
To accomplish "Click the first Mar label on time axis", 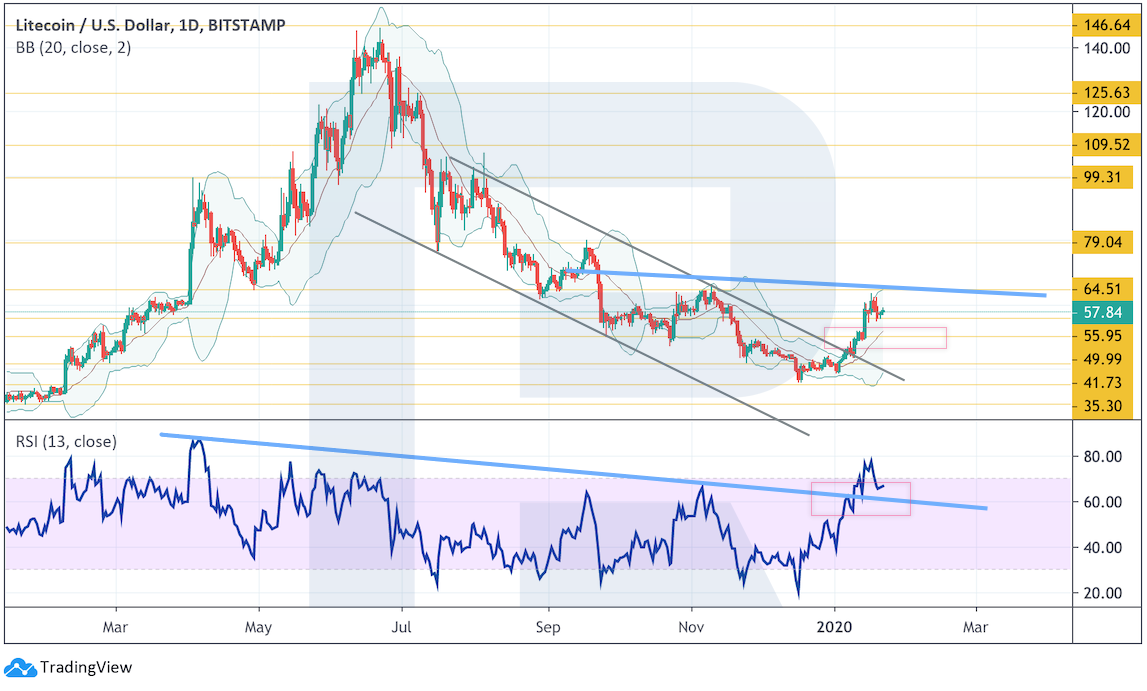I will pyautogui.click(x=116, y=627).
